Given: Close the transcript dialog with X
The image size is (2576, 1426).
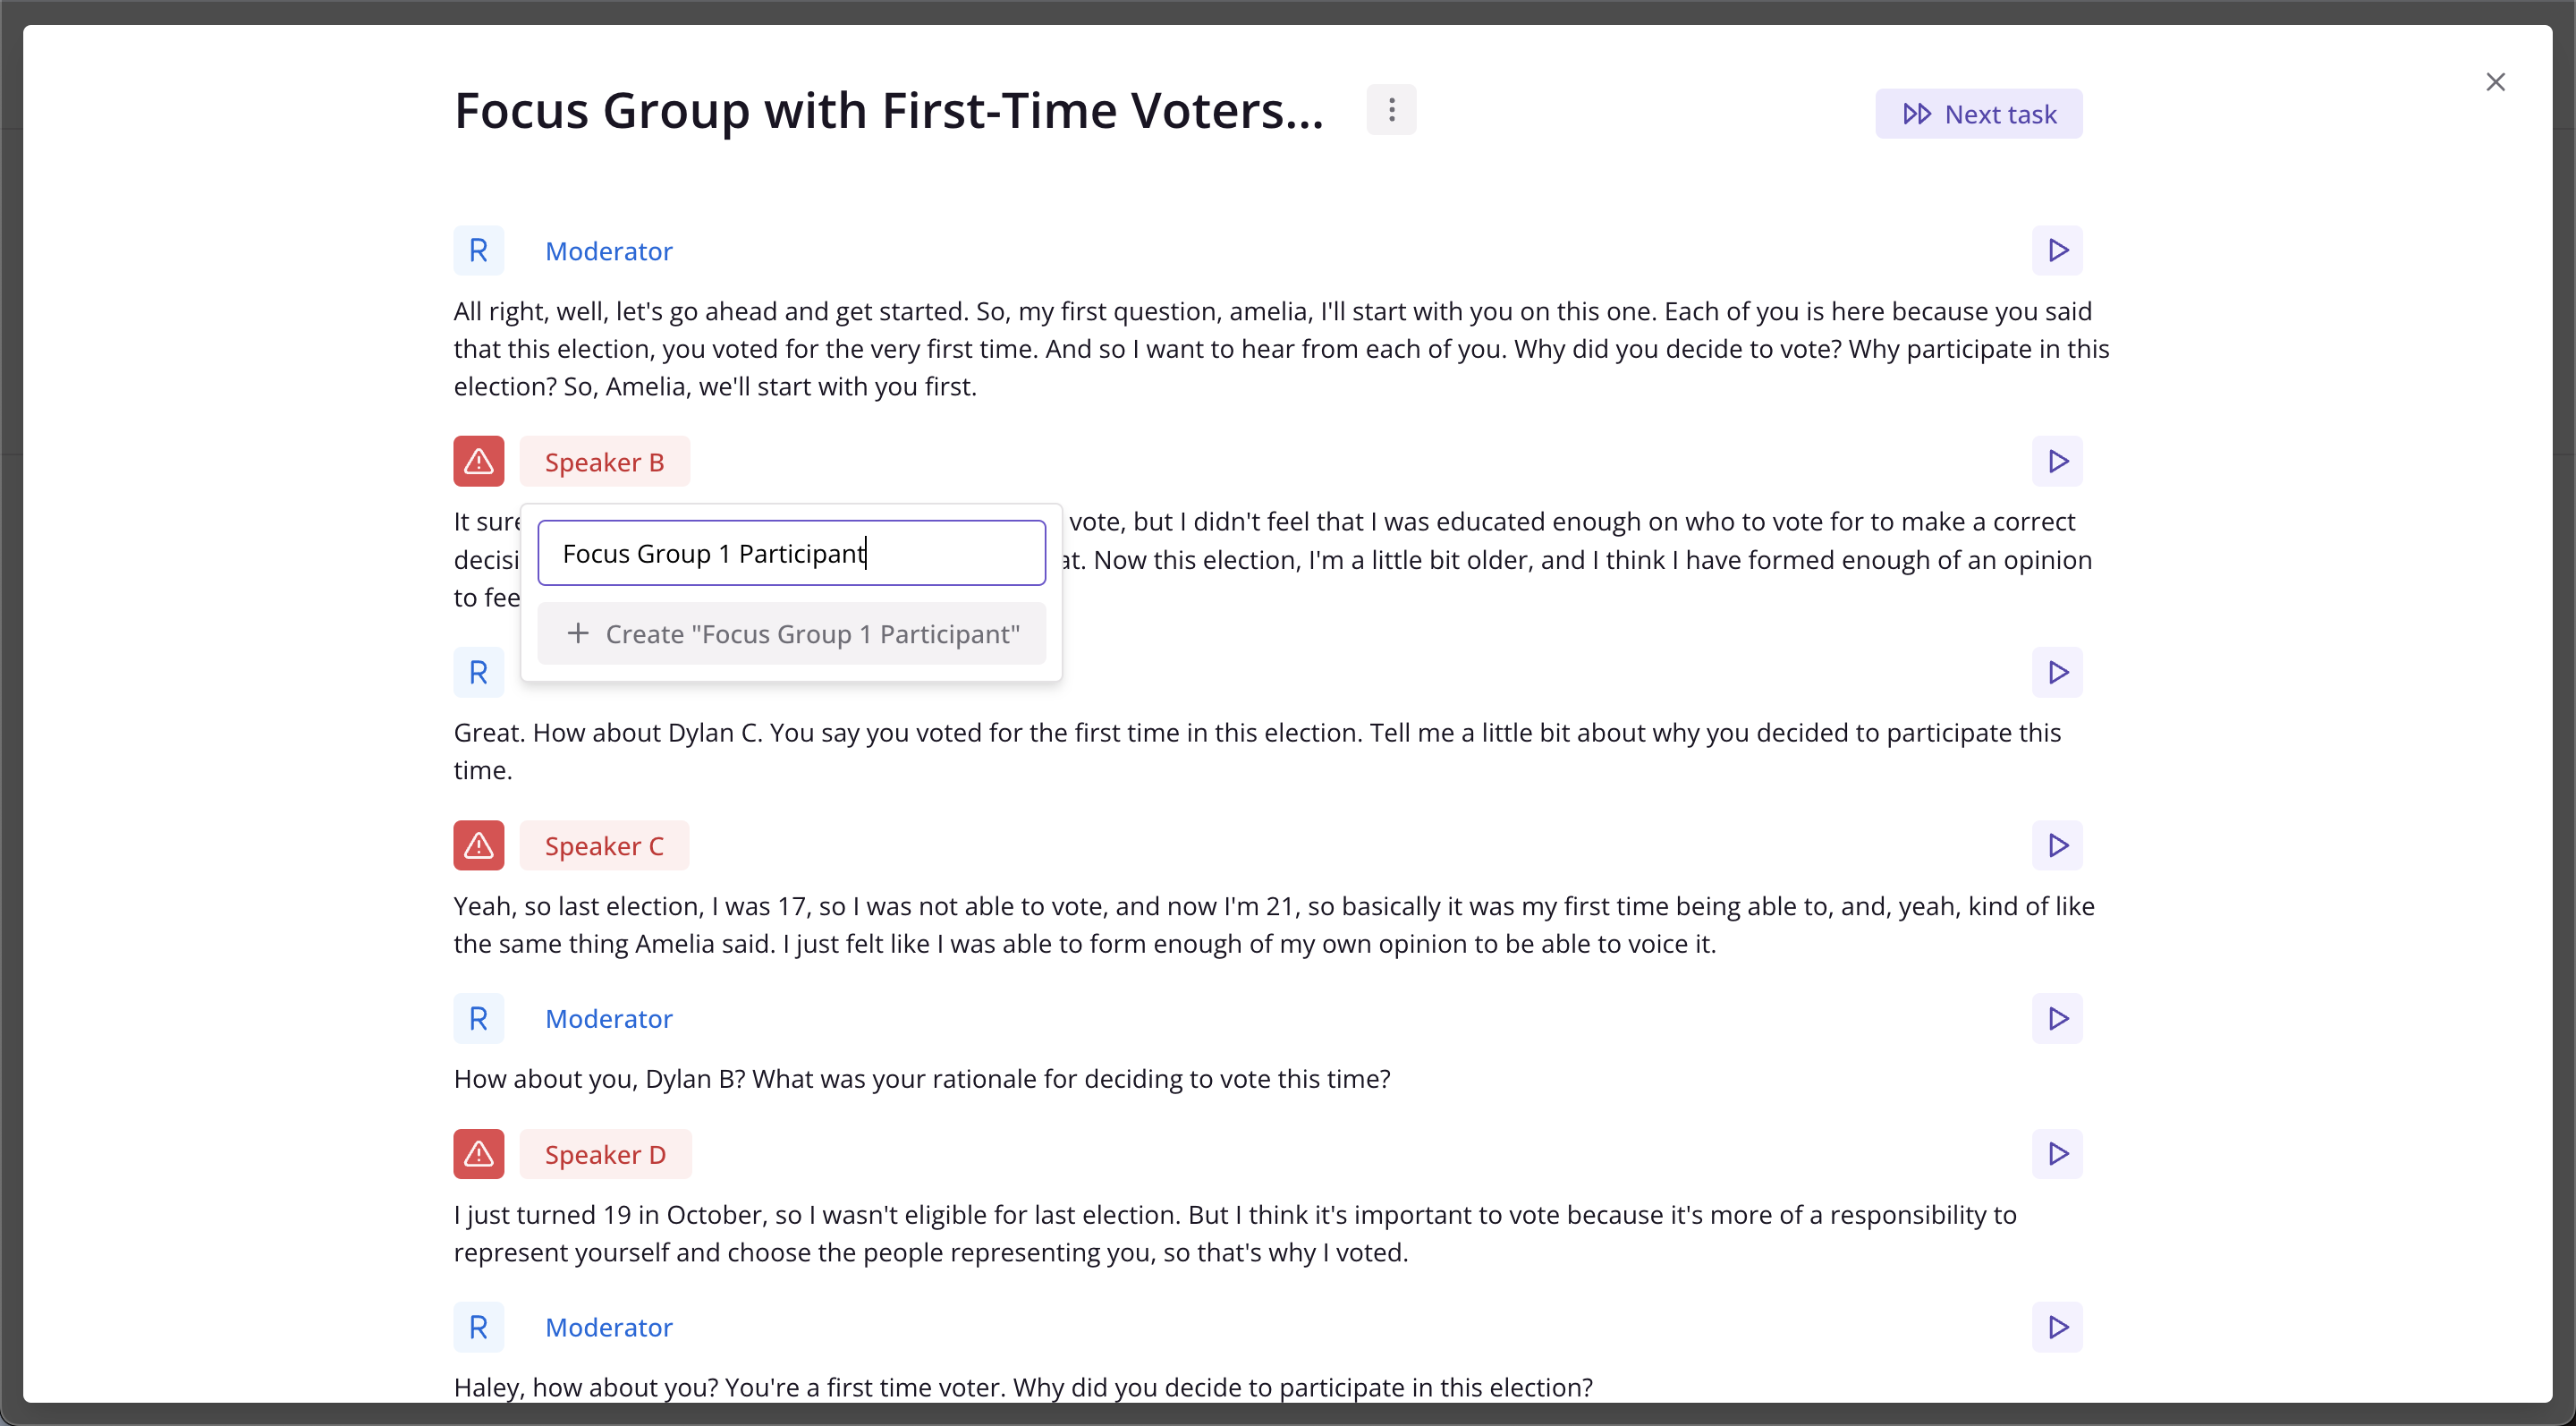Looking at the screenshot, I should tap(2495, 82).
